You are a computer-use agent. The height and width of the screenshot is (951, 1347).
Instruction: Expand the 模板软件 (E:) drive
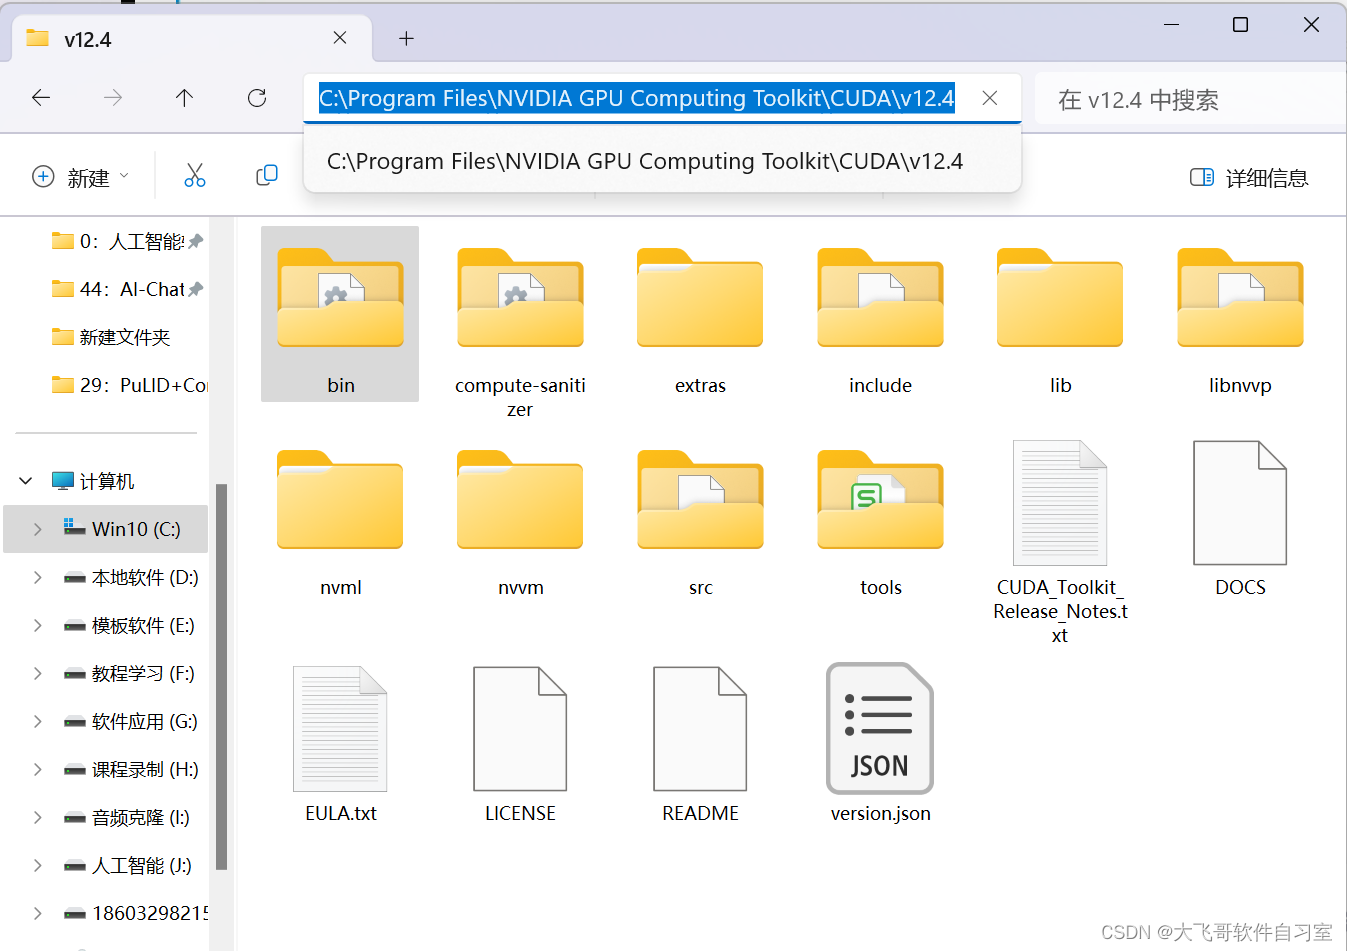click(38, 625)
